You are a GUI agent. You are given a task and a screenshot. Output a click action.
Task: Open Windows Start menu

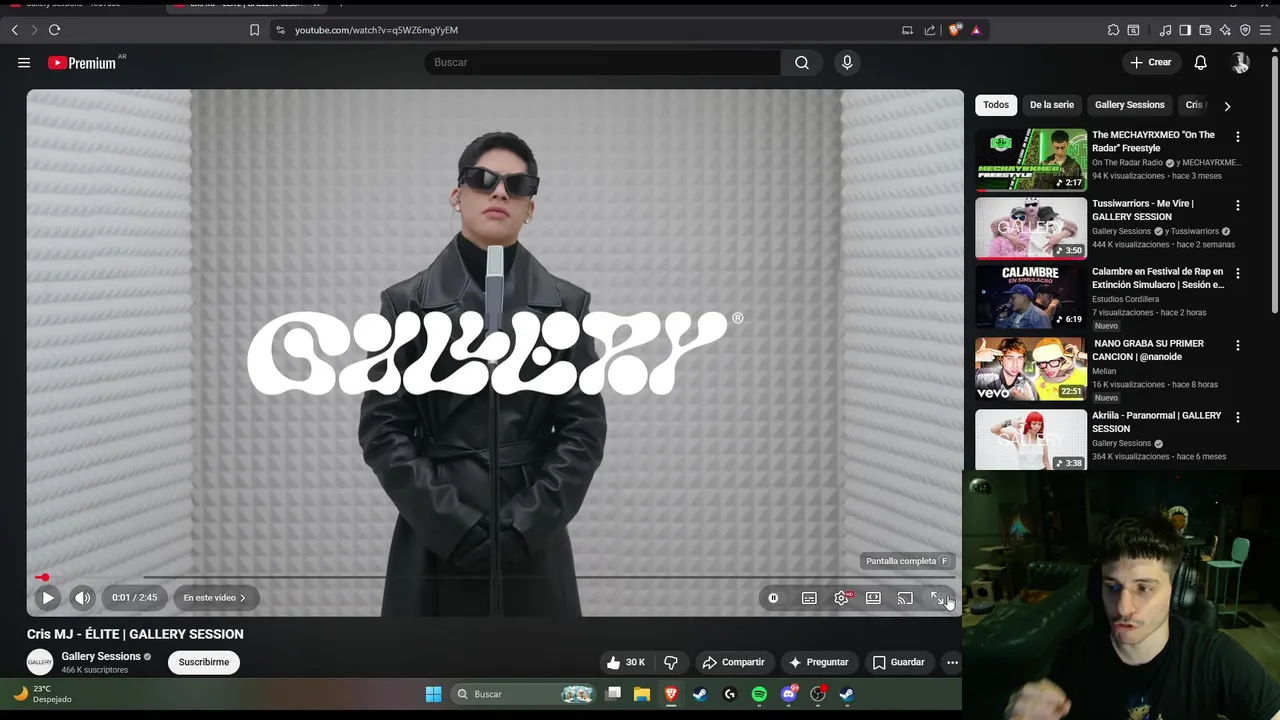(x=433, y=694)
